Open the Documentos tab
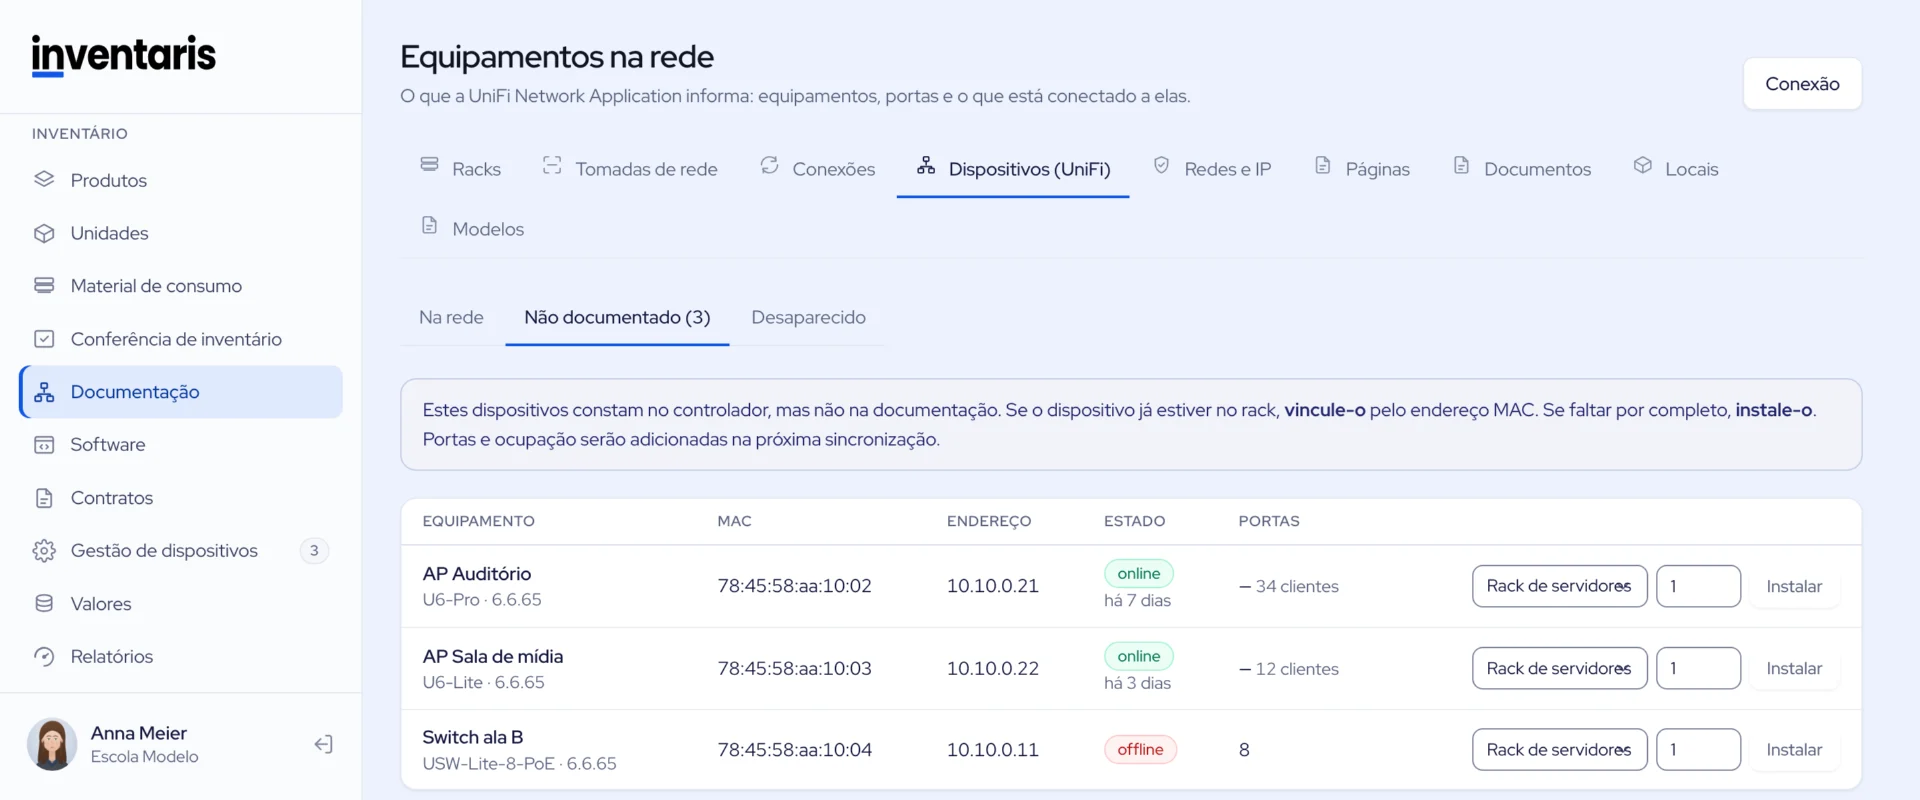 (x=1522, y=169)
